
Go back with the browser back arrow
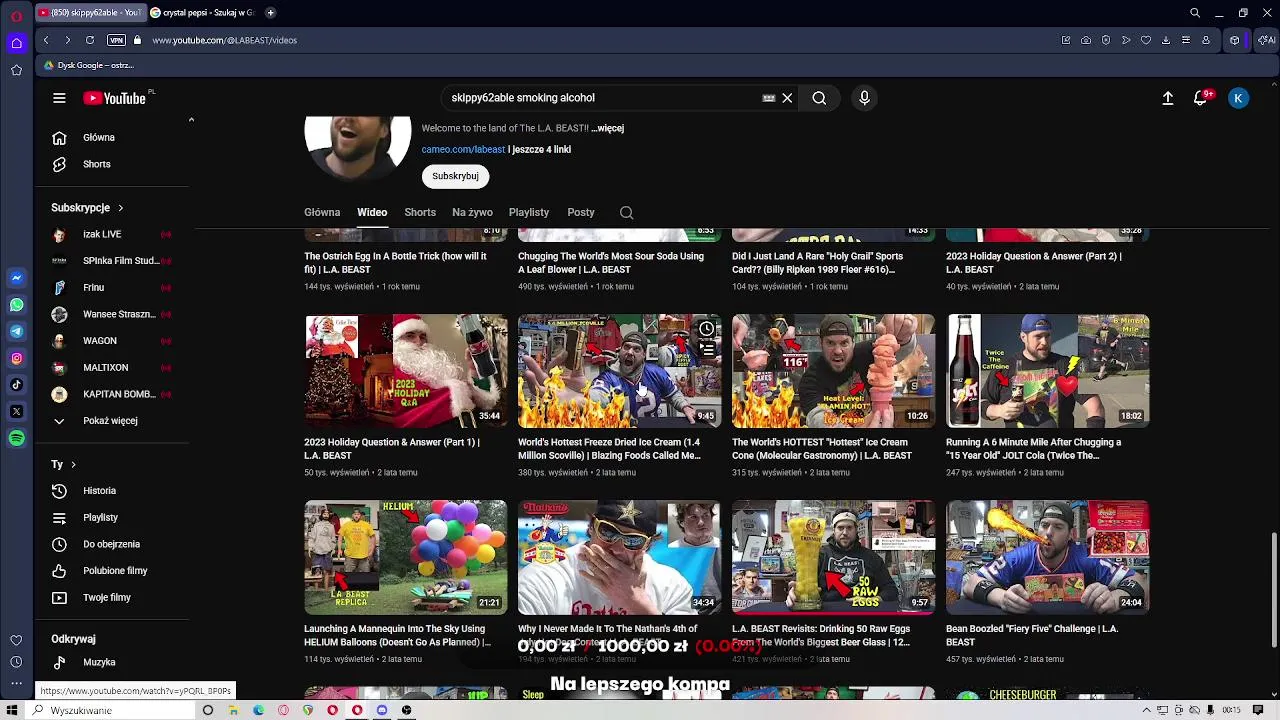46,40
